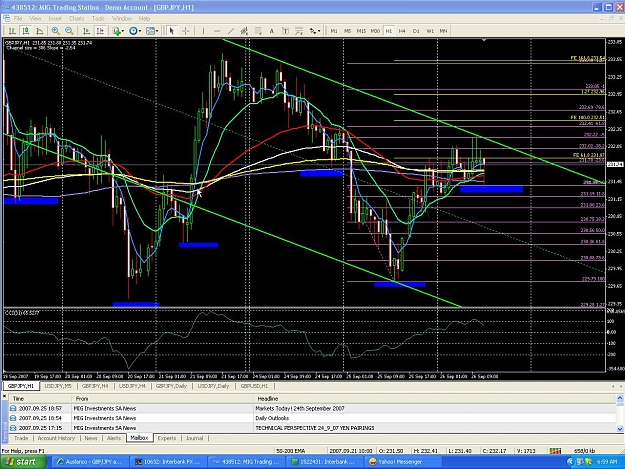
Task: Open the Periods clock button
Action: point(133,31)
